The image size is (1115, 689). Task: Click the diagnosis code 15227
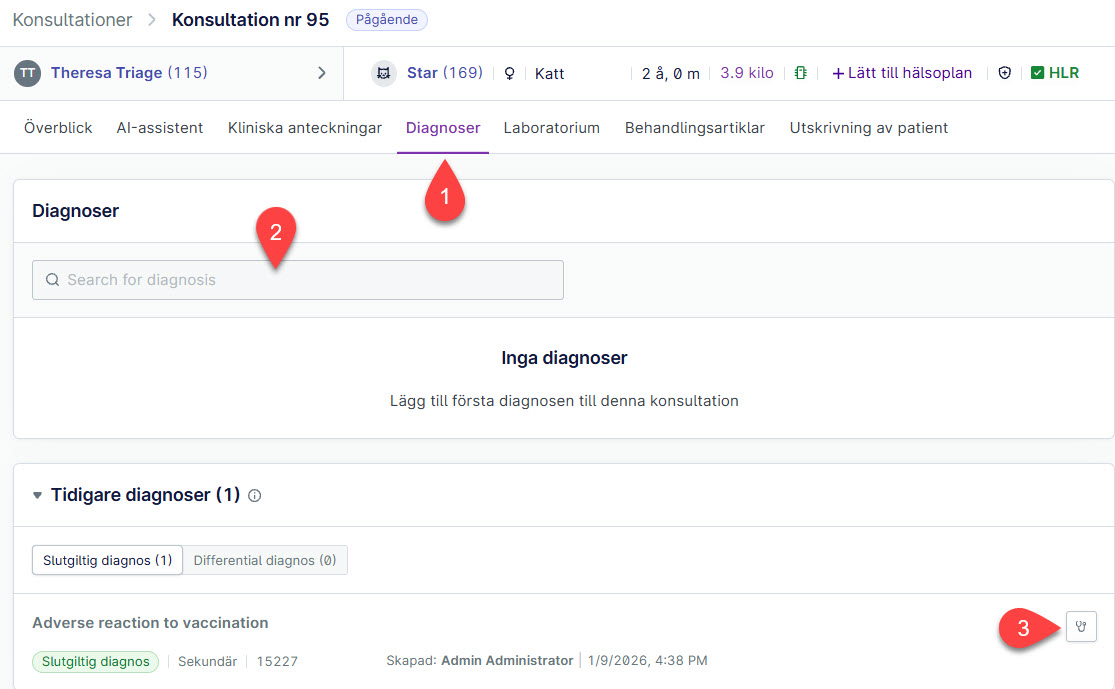point(277,661)
